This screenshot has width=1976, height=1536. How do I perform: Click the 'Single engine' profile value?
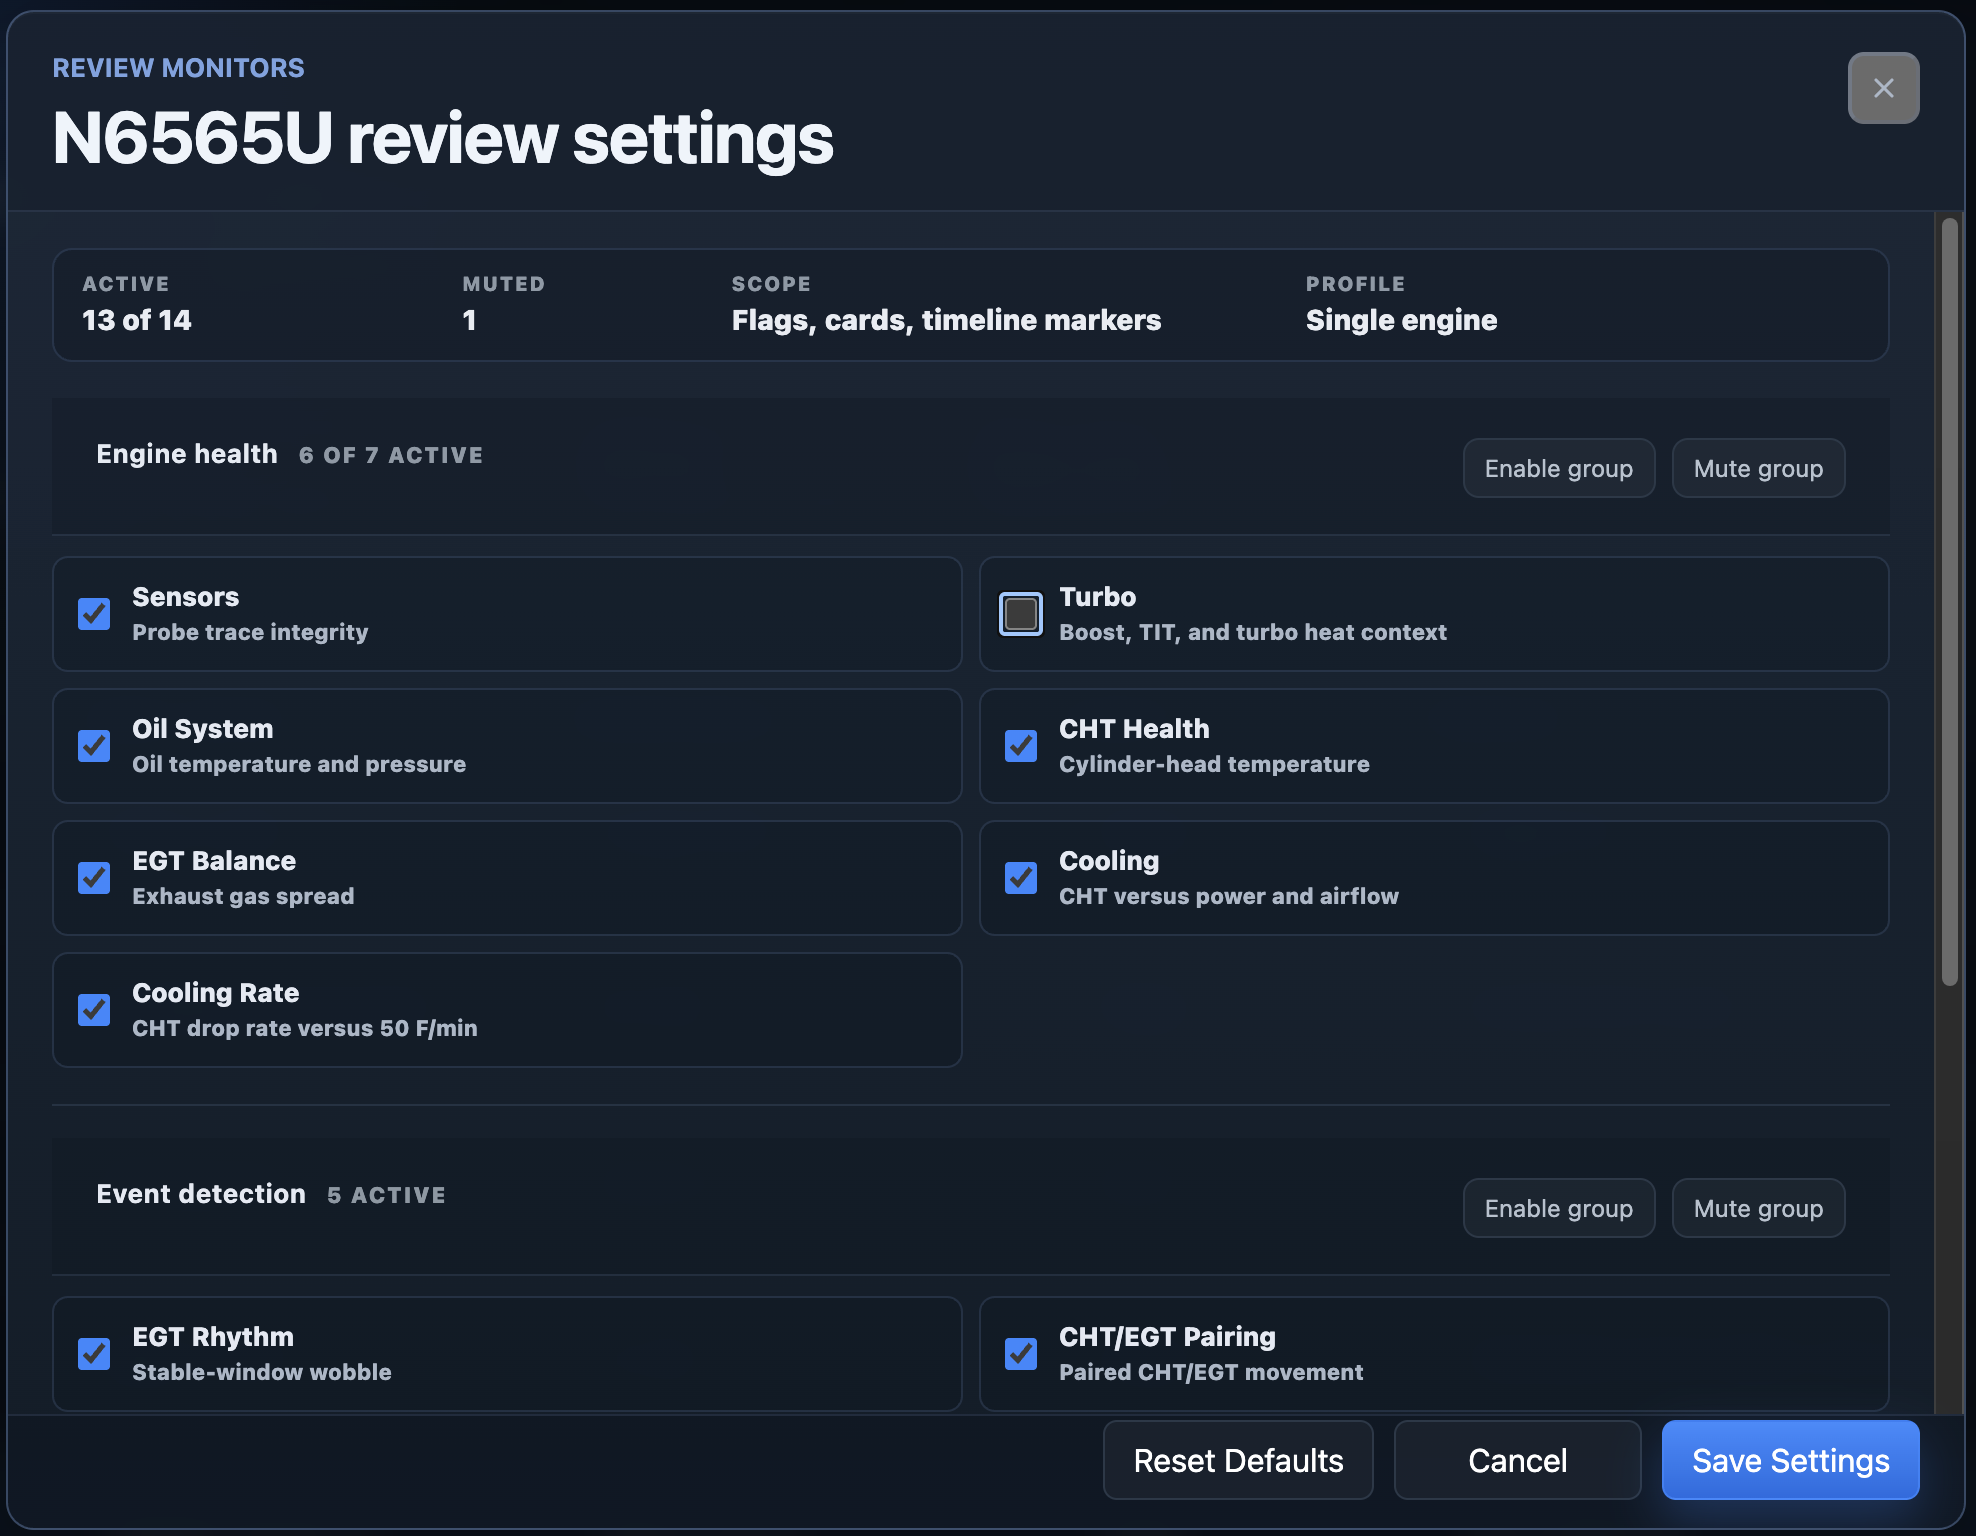1401,320
